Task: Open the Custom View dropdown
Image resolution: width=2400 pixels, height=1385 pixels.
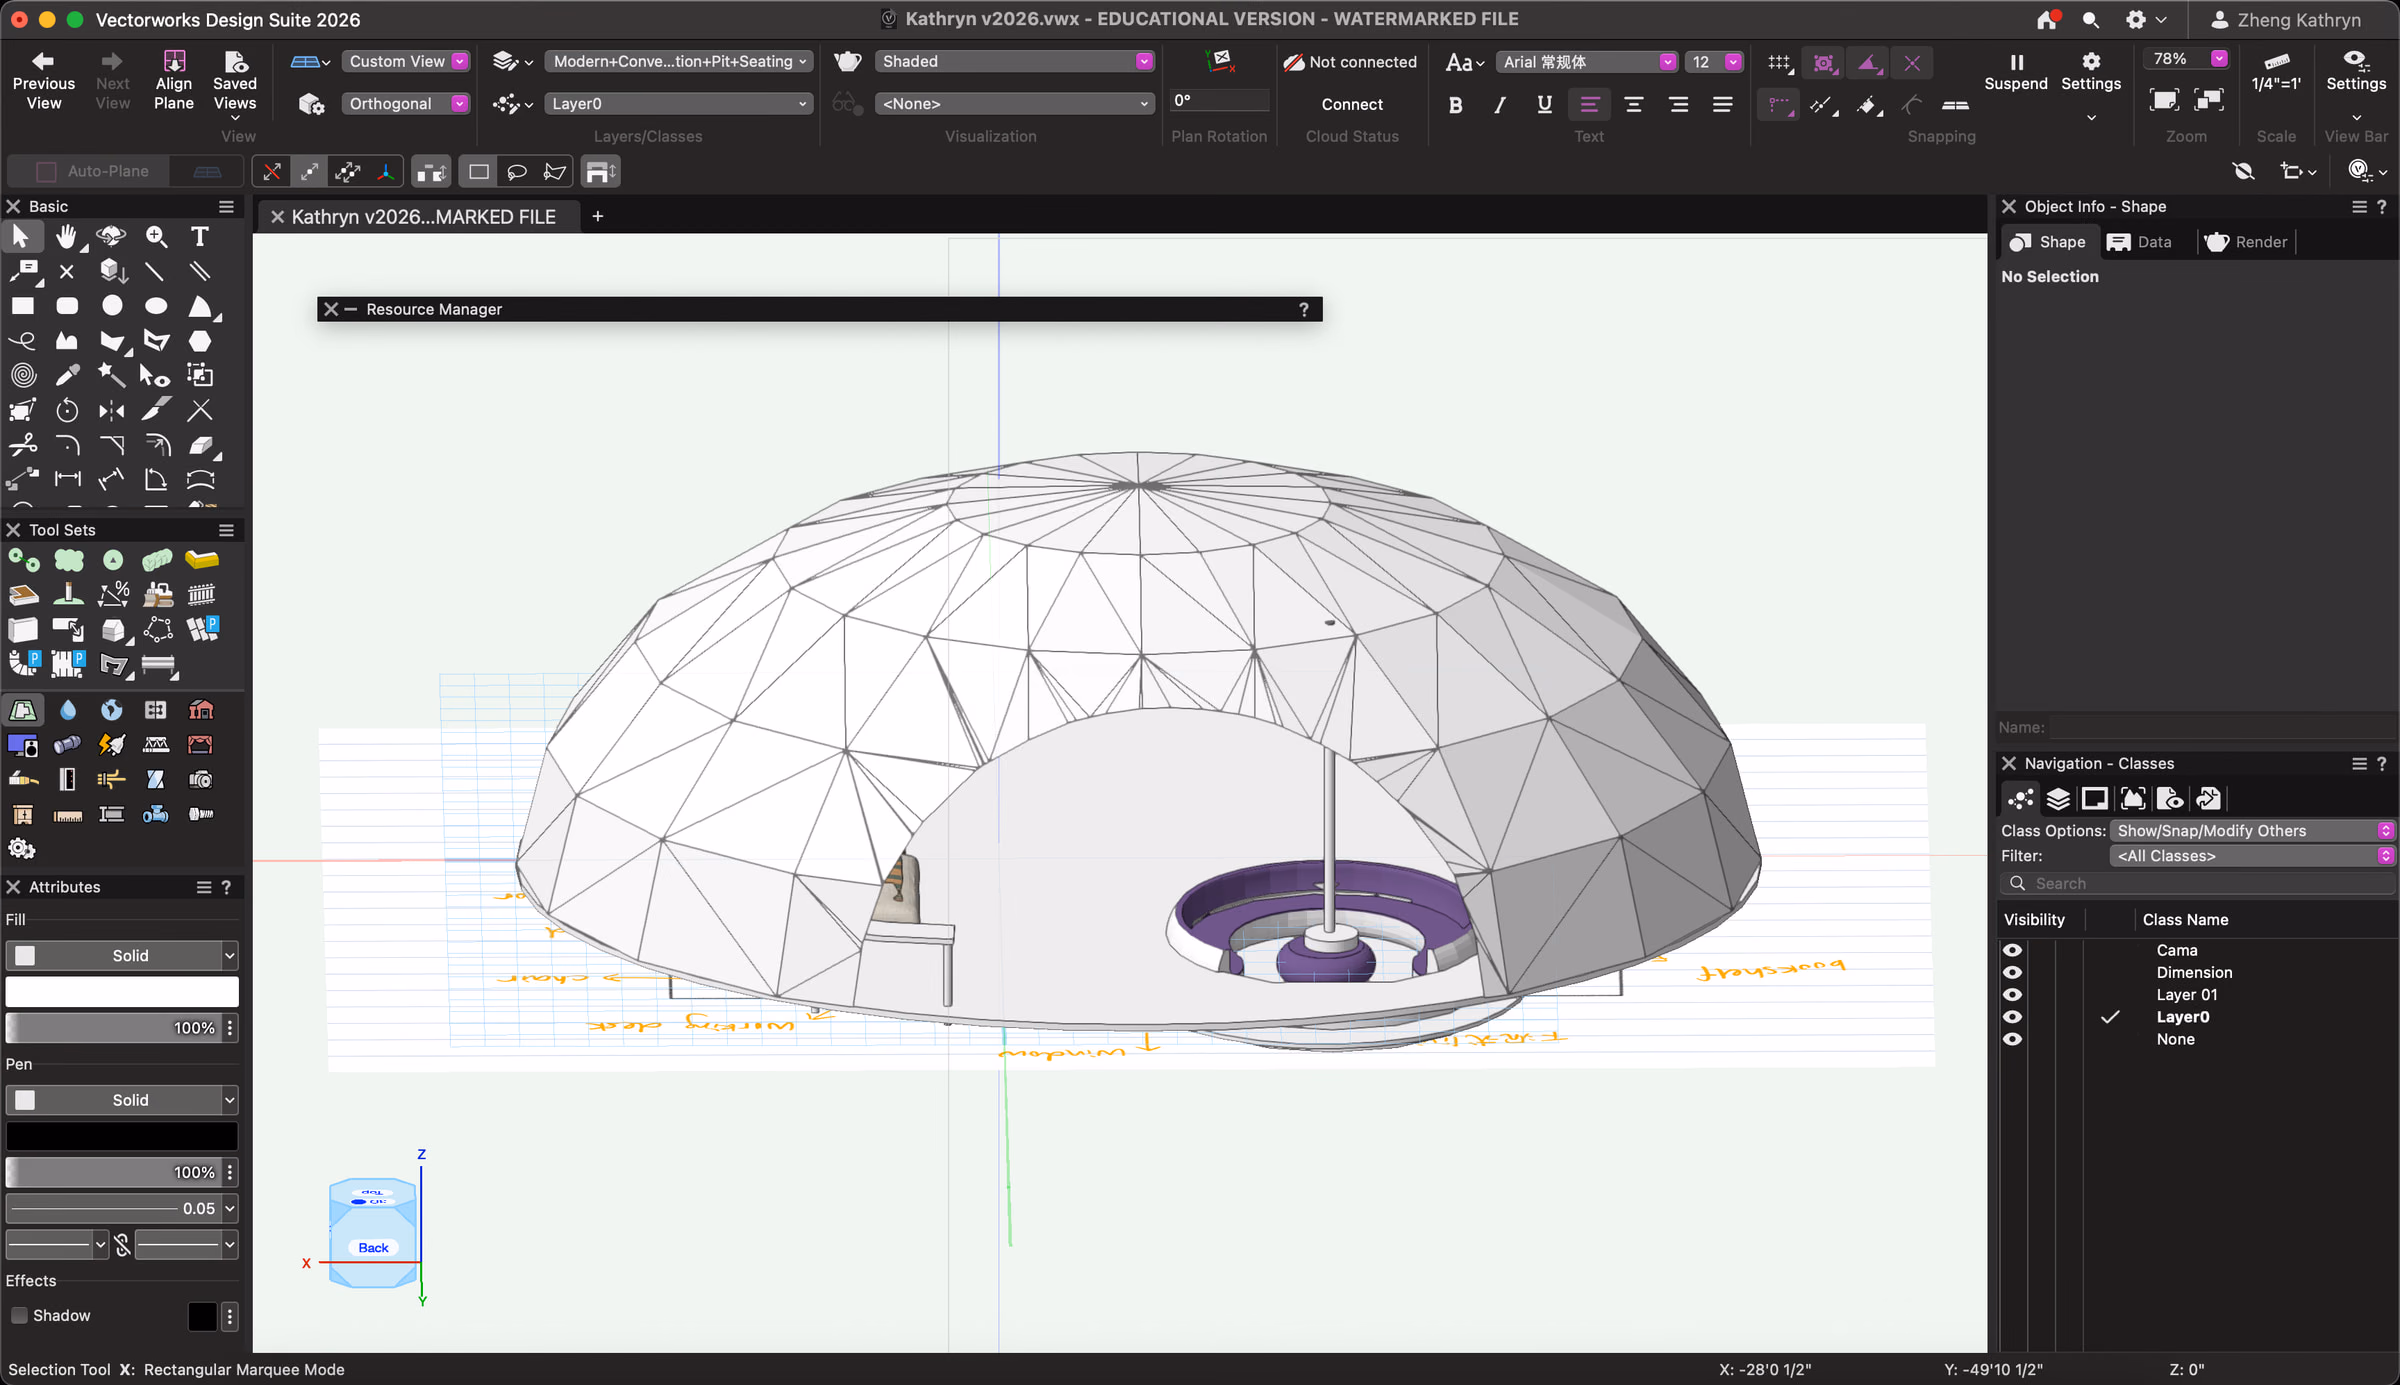Action: pyautogui.click(x=406, y=61)
